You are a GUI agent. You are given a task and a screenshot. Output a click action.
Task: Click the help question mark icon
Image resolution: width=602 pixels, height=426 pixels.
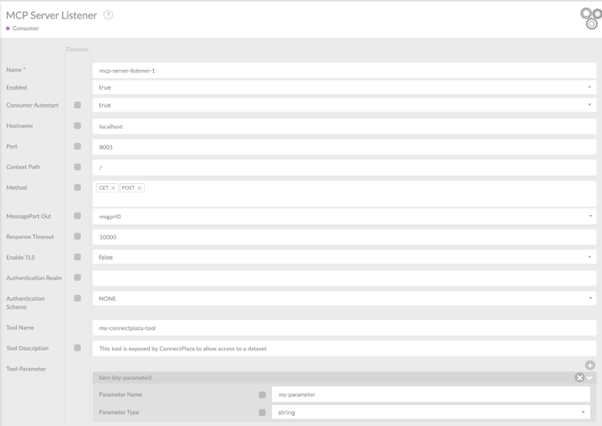coord(108,15)
